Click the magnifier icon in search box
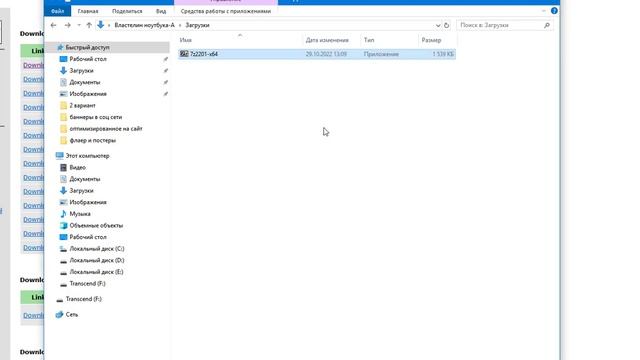 tap(547, 25)
